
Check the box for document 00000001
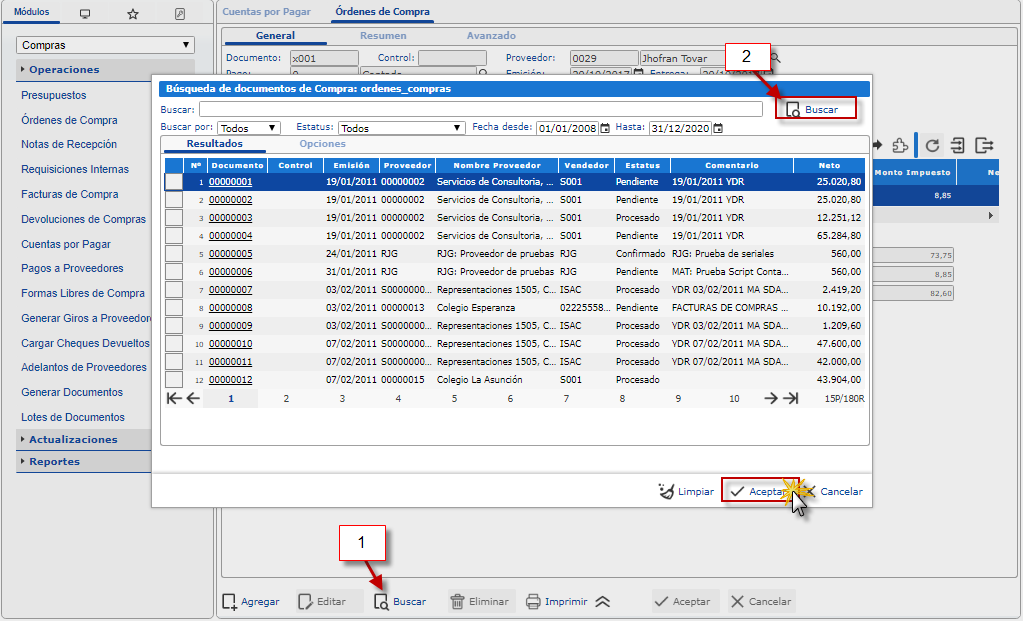(x=174, y=182)
